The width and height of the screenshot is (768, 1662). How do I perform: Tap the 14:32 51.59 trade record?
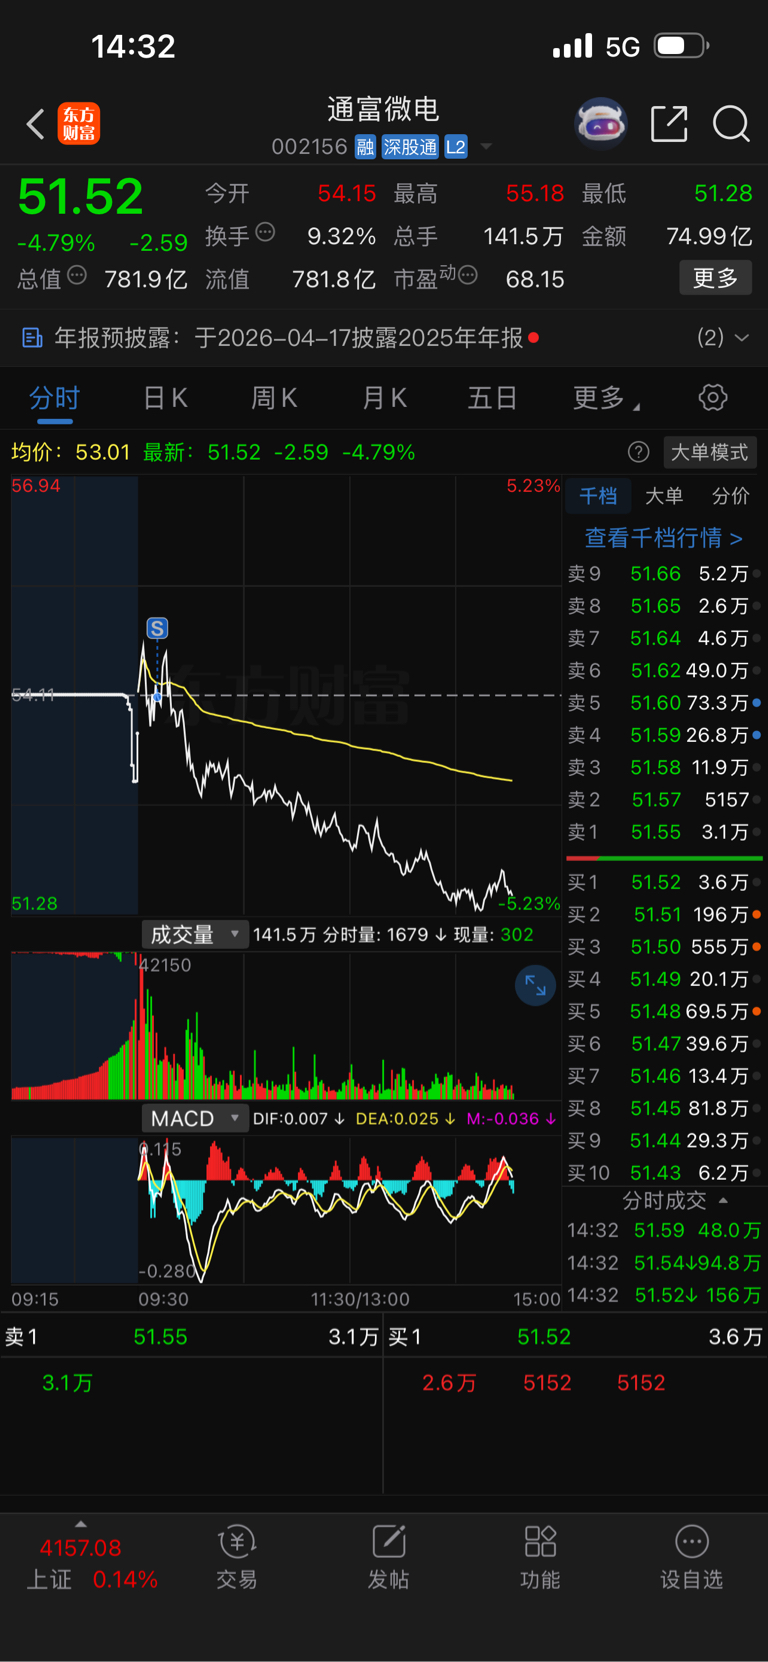tap(664, 1230)
